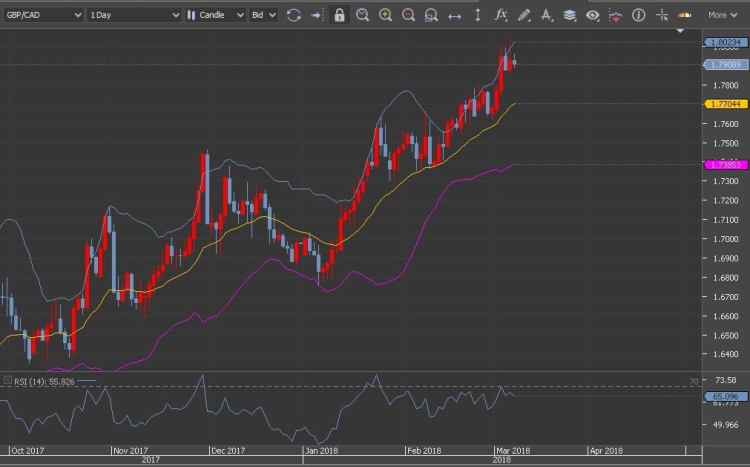Toggle the chart lock padlock icon
The image size is (750, 467).
point(339,15)
